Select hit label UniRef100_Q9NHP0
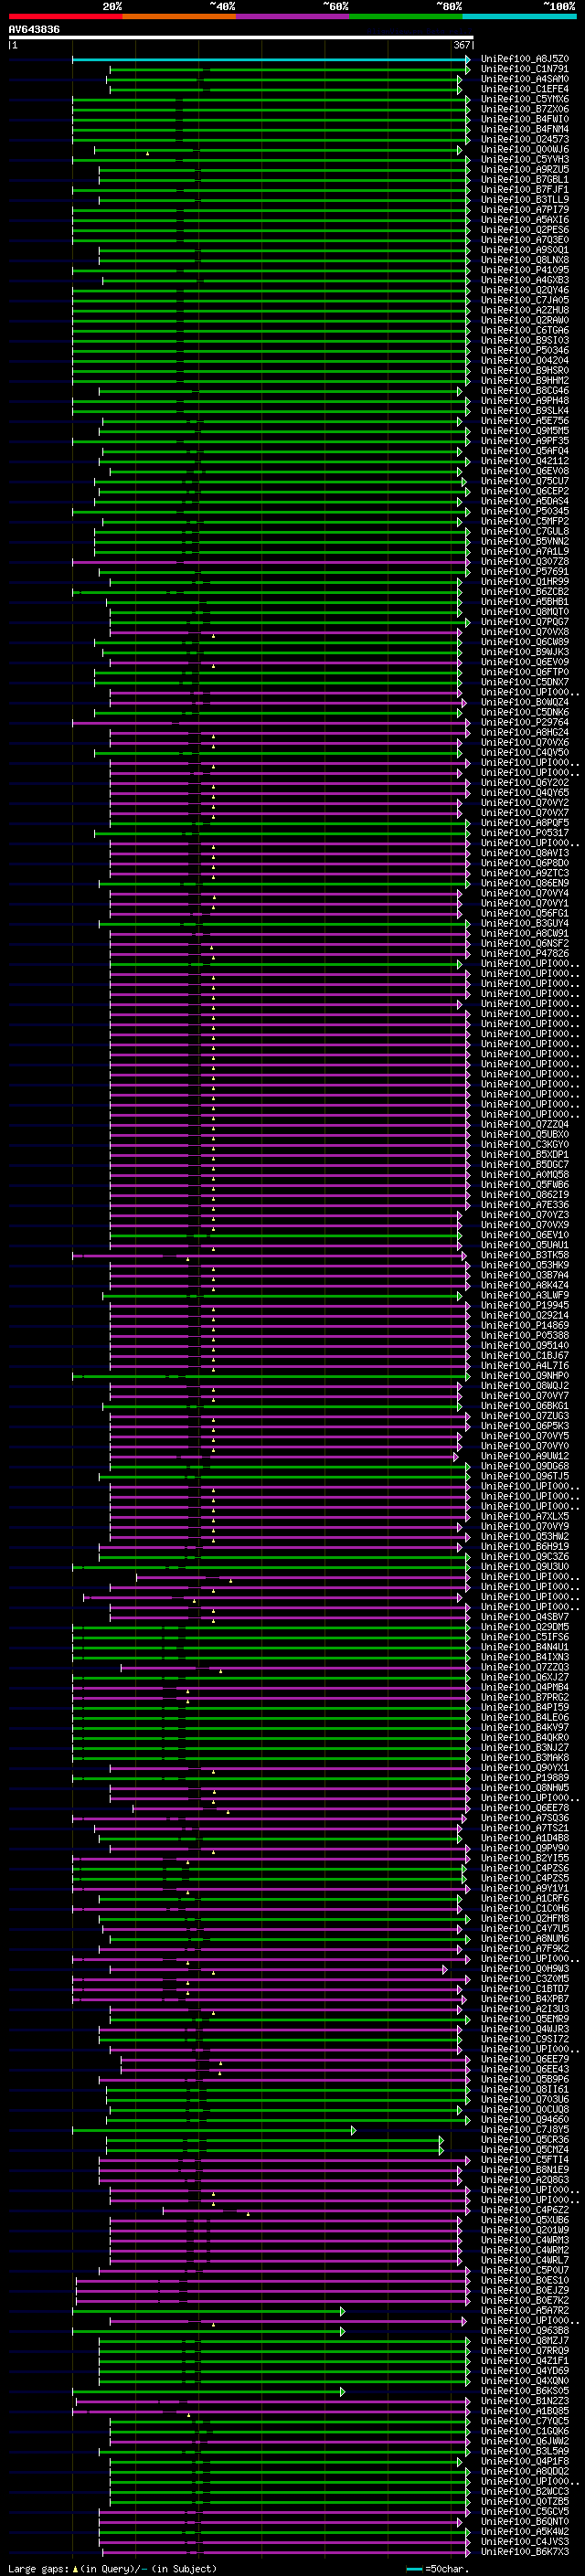 click(x=525, y=1376)
